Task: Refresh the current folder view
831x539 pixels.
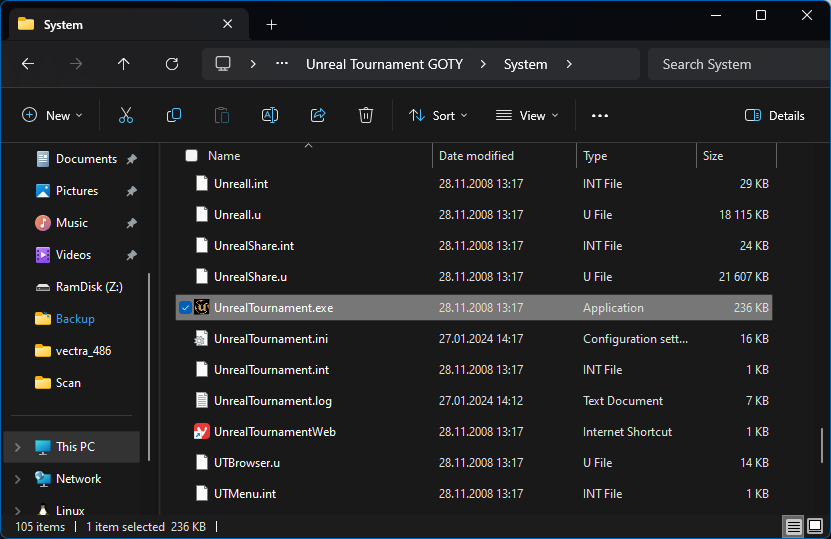Action: 172,64
